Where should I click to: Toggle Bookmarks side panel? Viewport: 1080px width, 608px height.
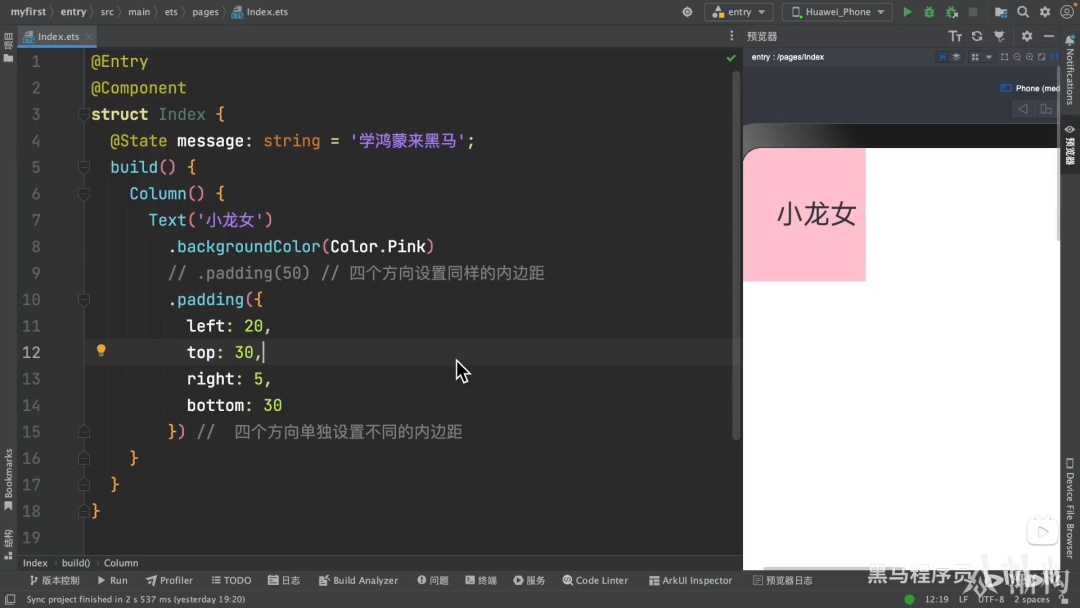8,479
